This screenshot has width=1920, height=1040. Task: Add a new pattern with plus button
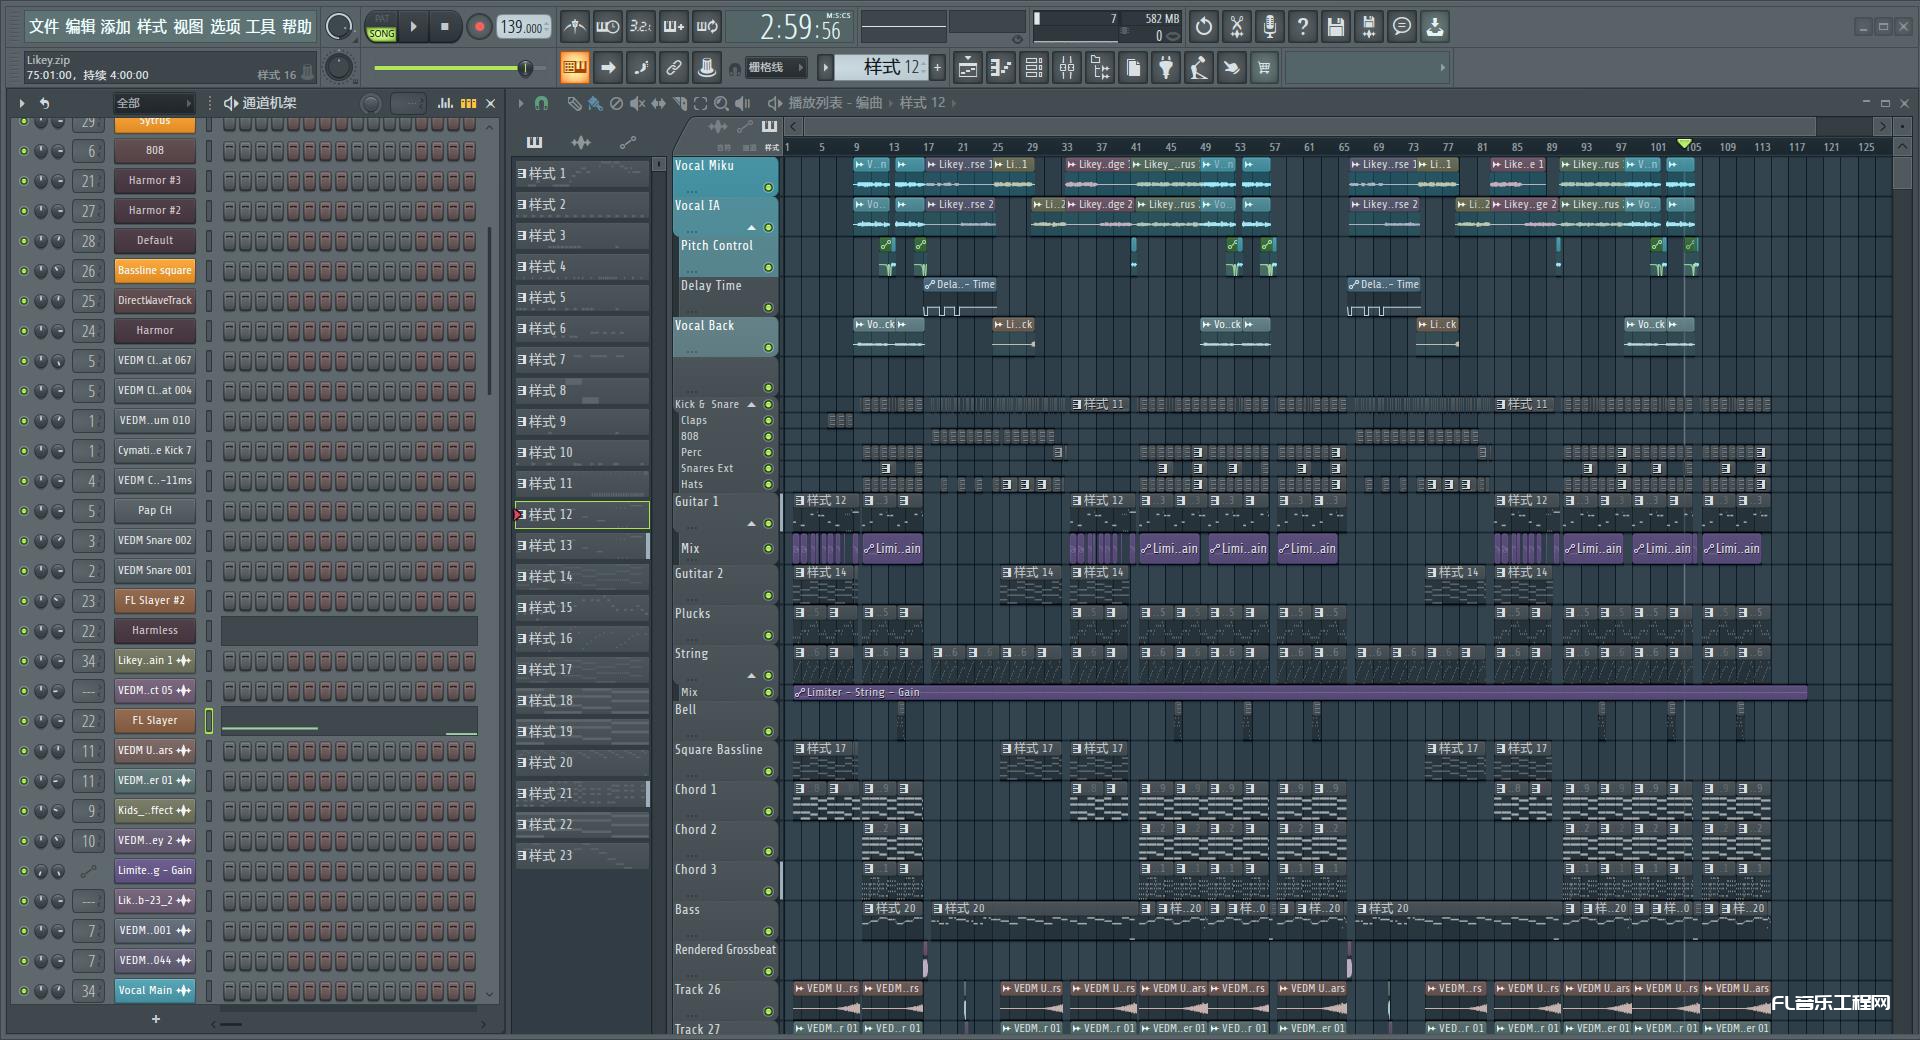click(937, 68)
